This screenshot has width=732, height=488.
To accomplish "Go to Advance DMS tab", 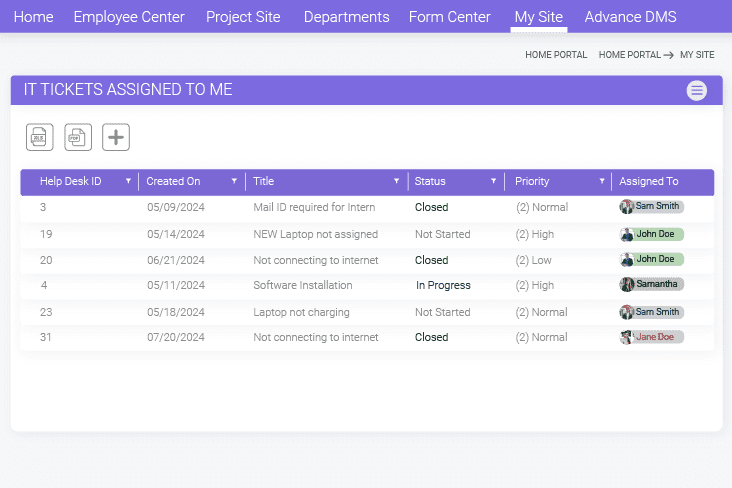I will [630, 17].
